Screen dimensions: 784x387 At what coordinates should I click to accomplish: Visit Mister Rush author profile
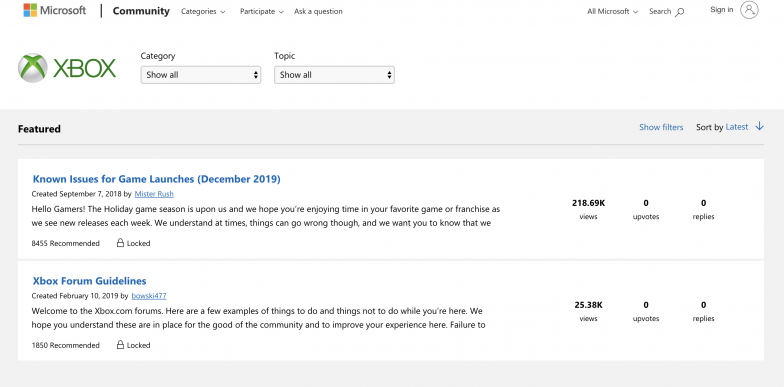[154, 194]
